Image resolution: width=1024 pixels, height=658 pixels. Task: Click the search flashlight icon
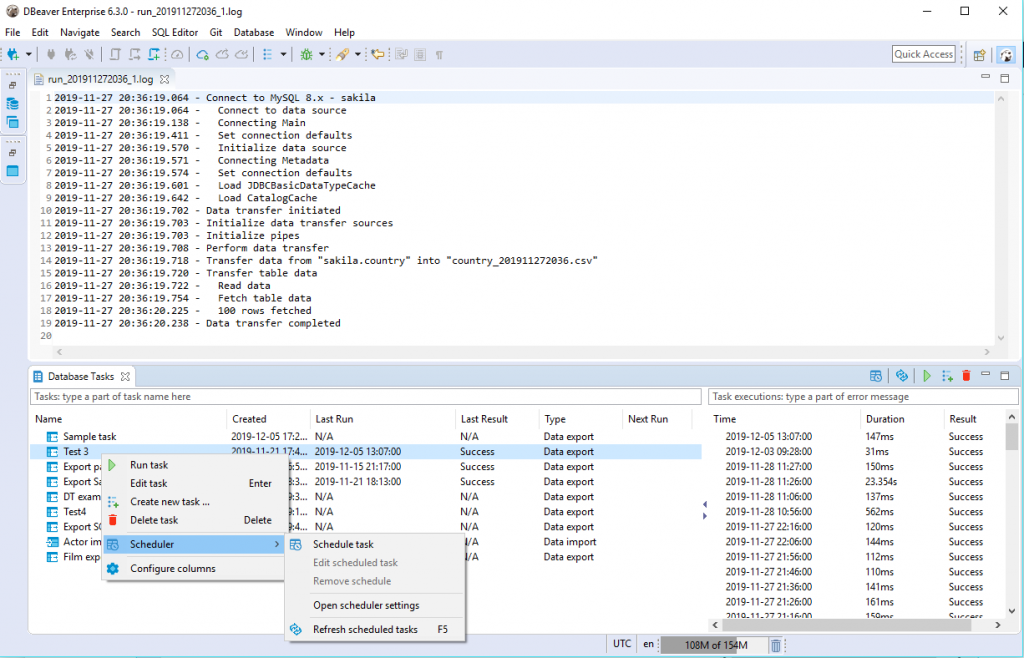pos(342,55)
